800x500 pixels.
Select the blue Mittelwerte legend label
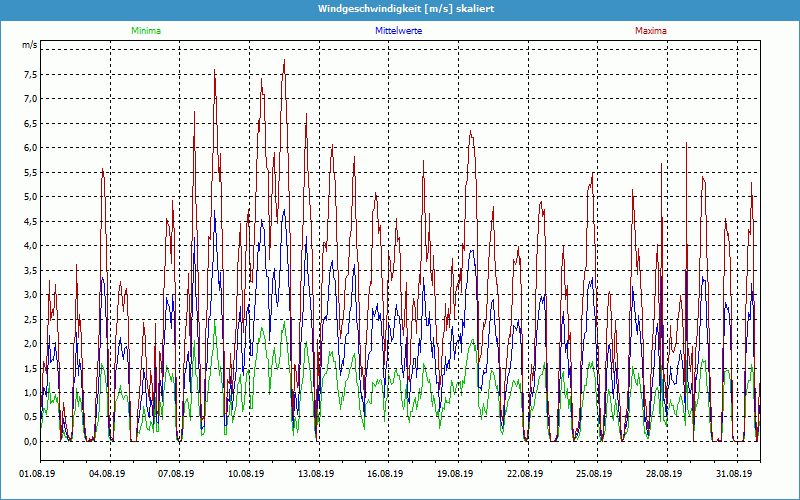click(398, 31)
